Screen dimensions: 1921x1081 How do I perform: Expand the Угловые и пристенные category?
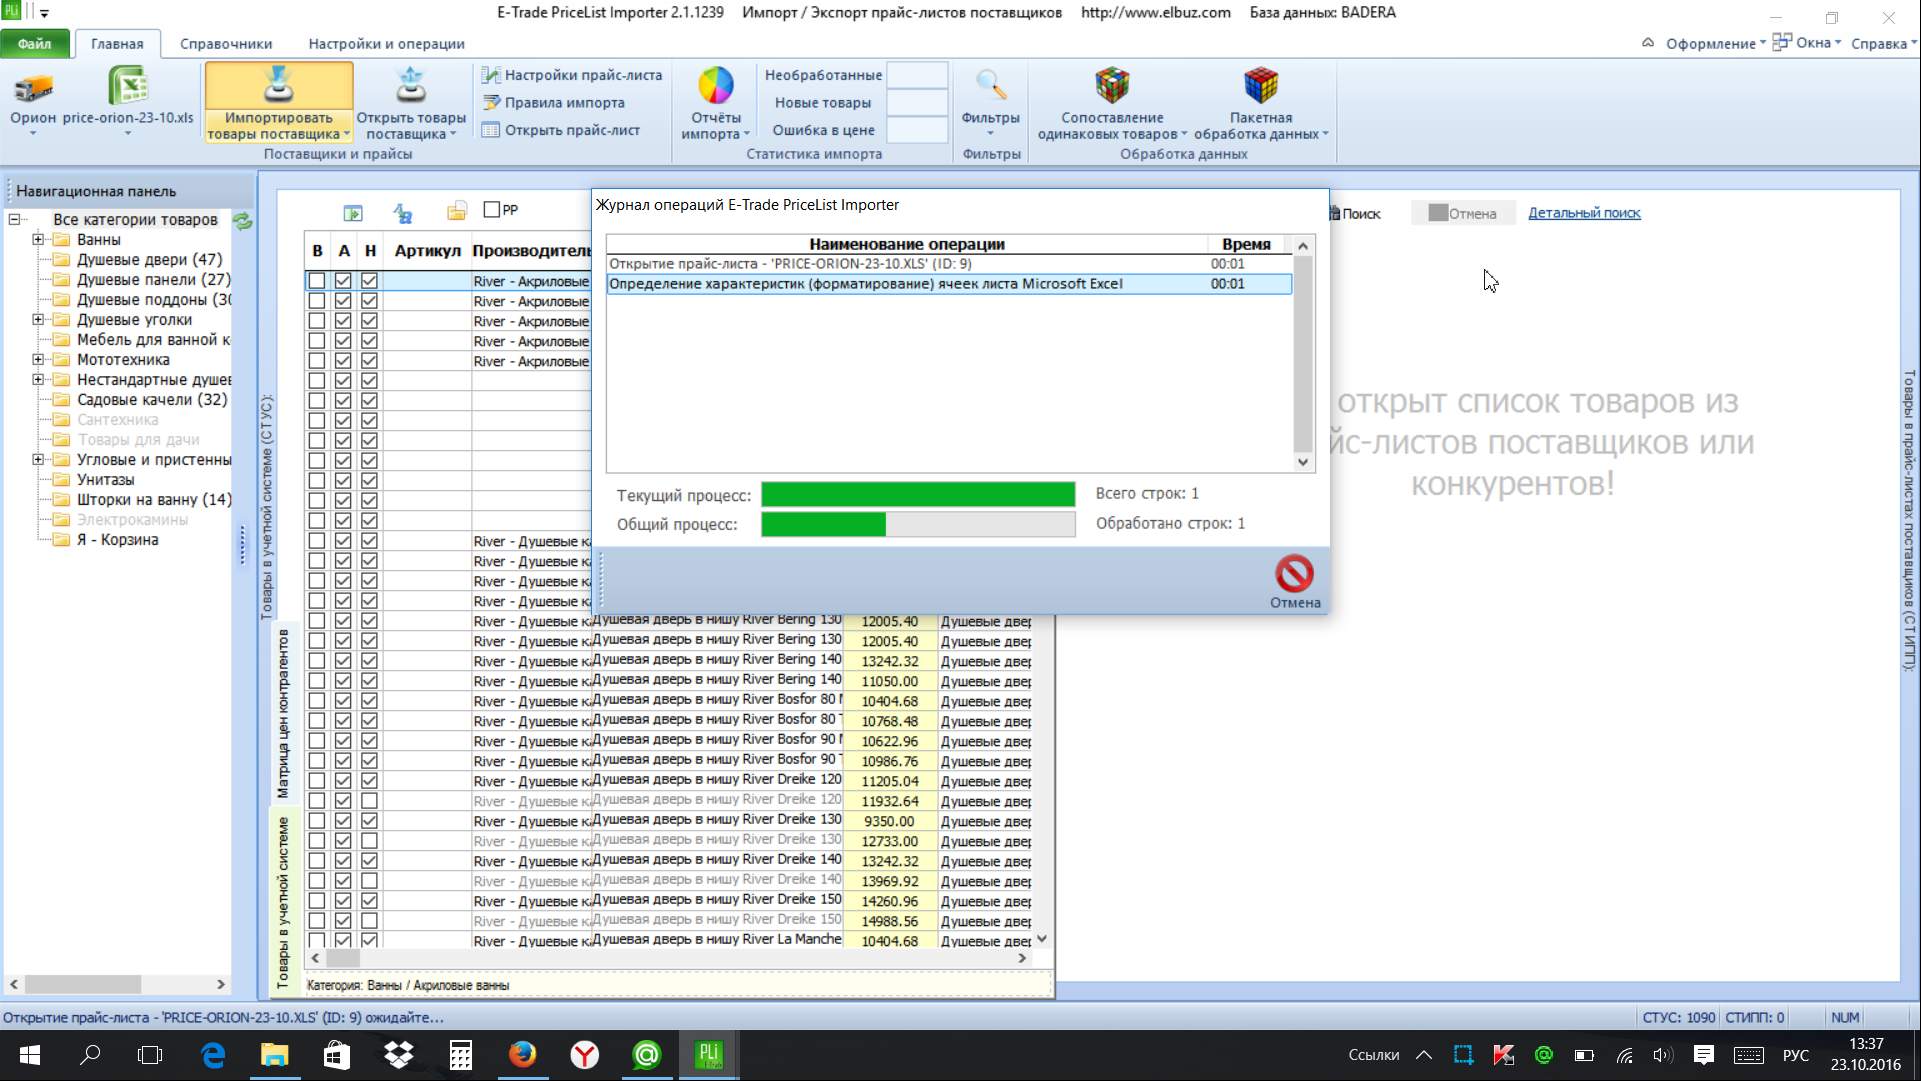(38, 460)
